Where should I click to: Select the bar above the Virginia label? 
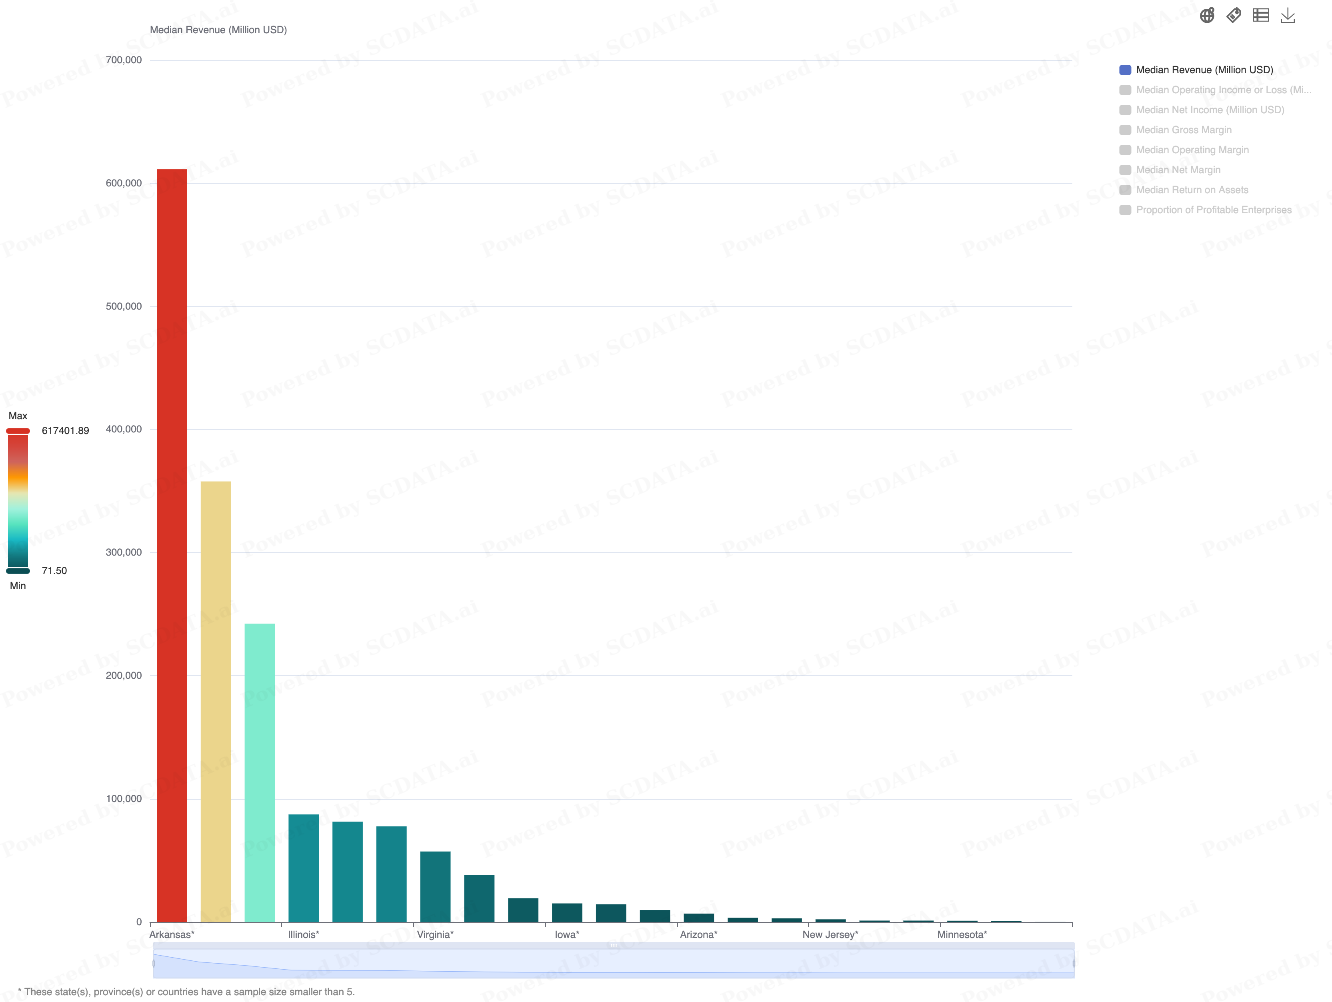[x=435, y=887]
